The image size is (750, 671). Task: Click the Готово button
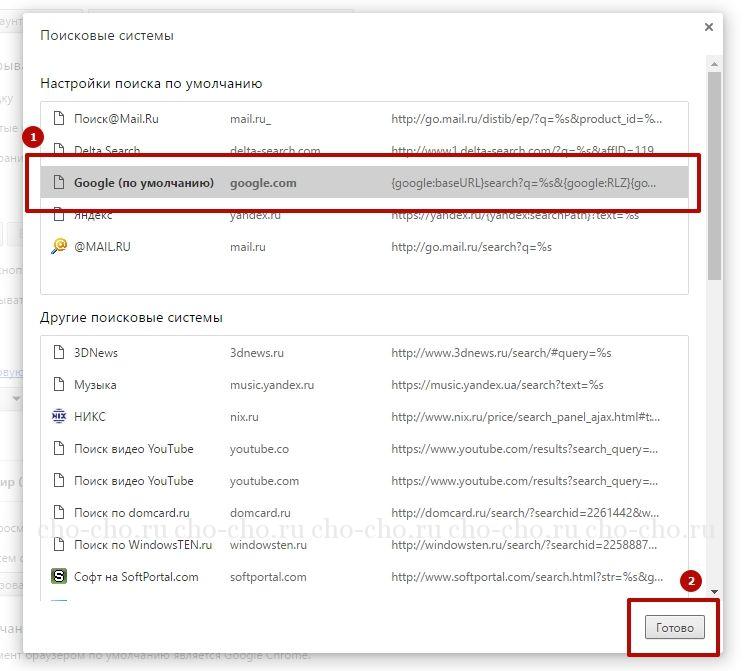674,627
